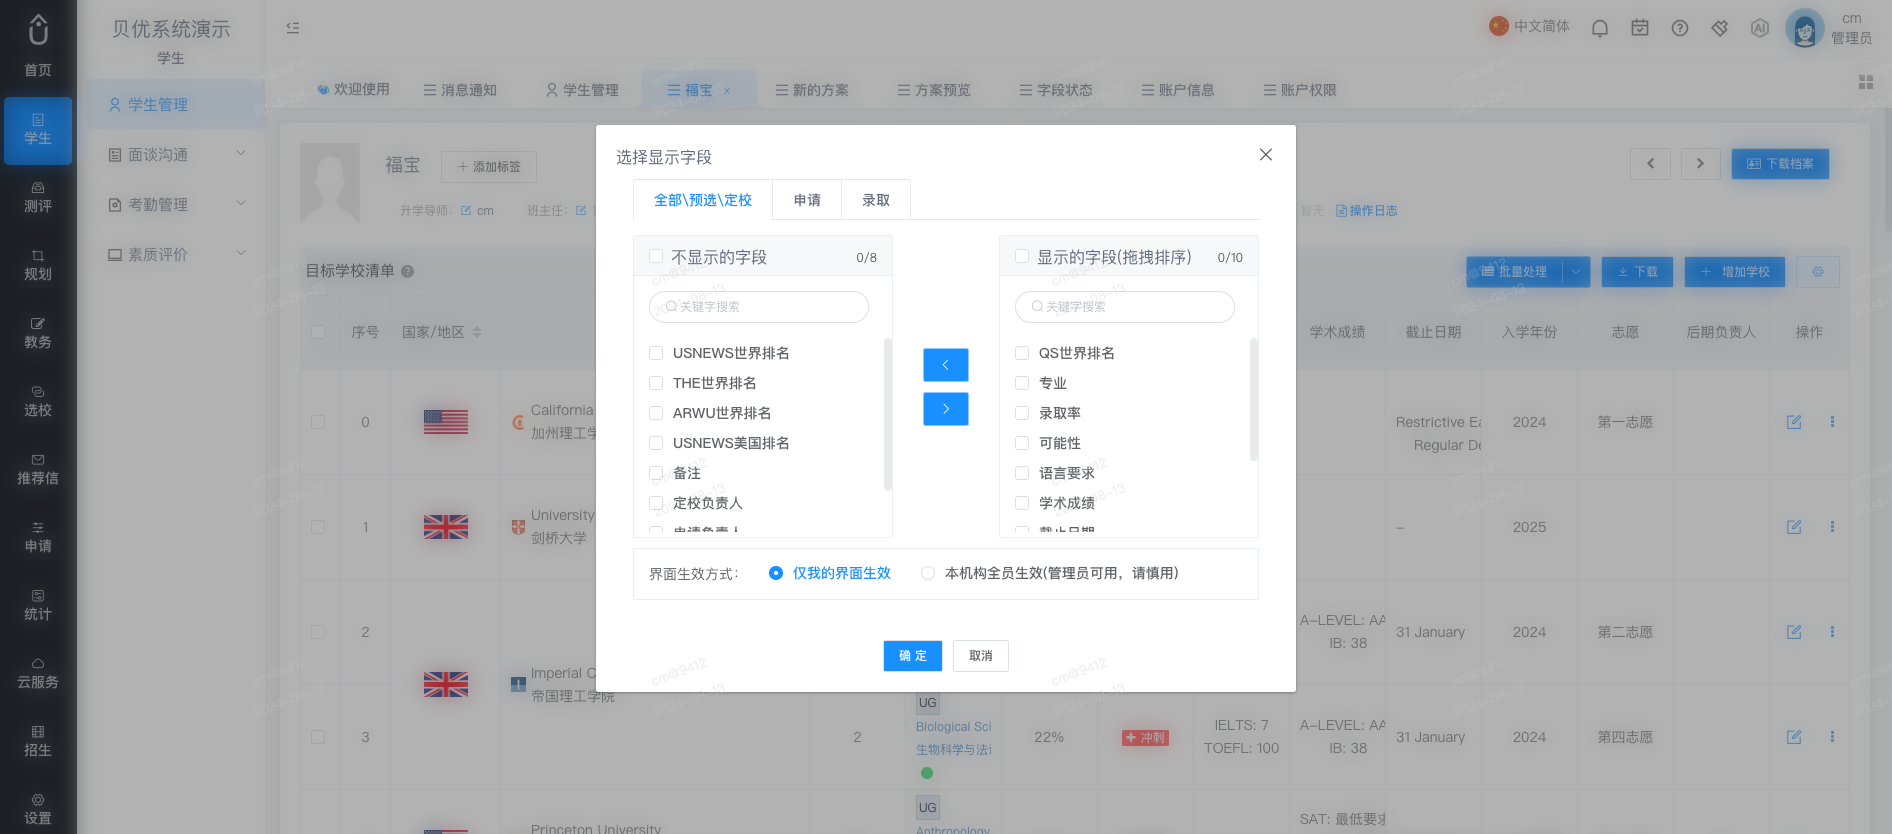Switch to the 录取 tab in dialog
The image size is (1892, 834).
coord(876,200)
